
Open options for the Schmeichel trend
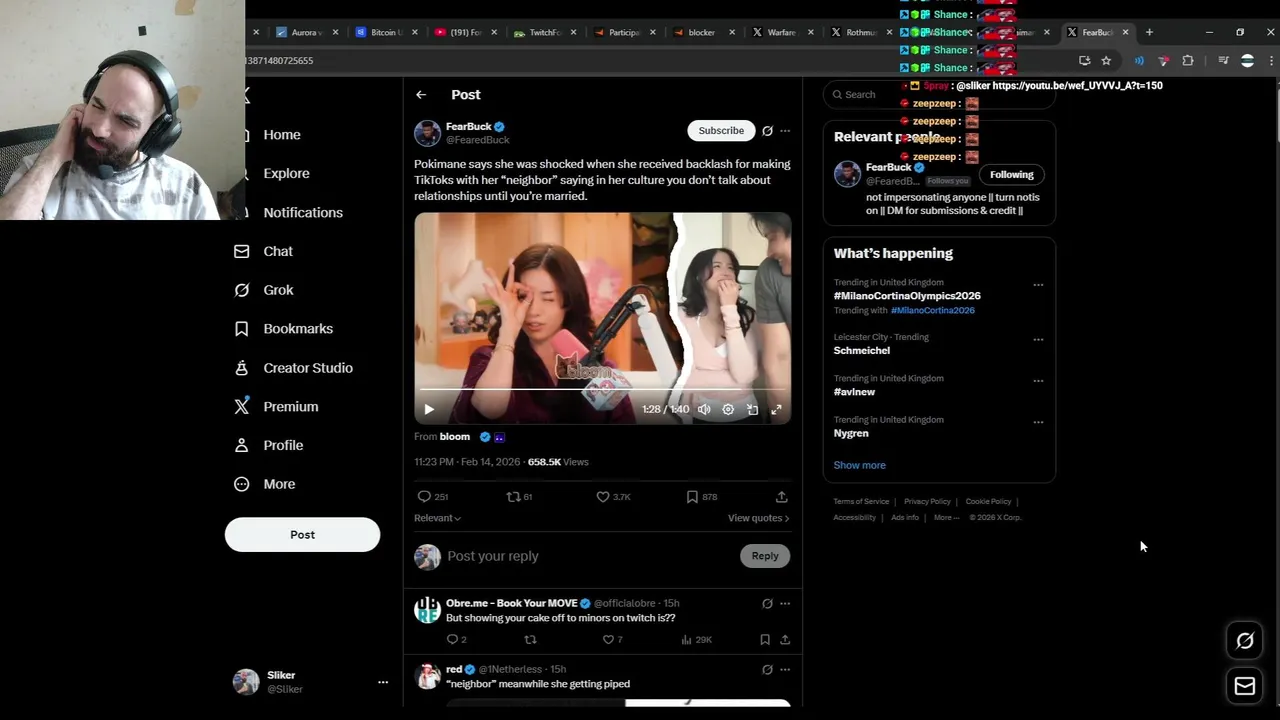[1038, 340]
